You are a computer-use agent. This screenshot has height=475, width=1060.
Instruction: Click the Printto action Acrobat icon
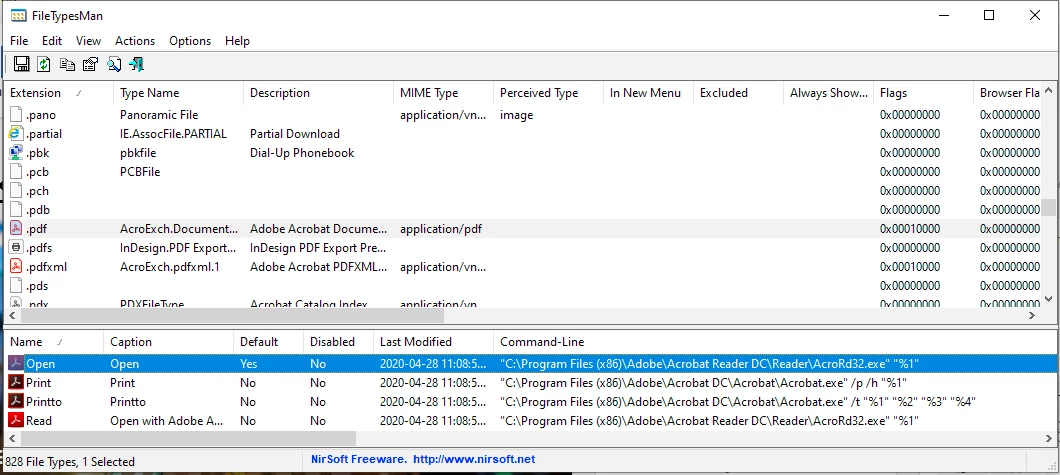click(16, 401)
